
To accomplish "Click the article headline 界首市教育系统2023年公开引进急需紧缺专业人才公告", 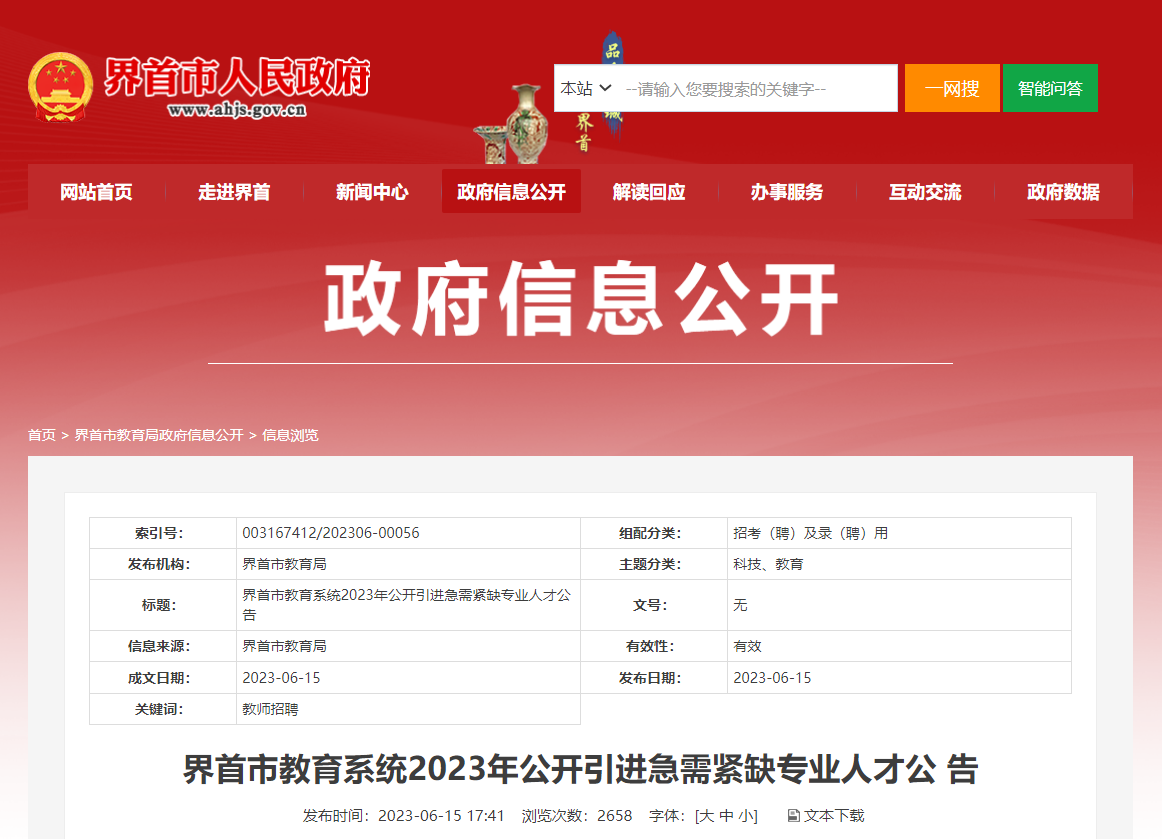I will point(580,769).
